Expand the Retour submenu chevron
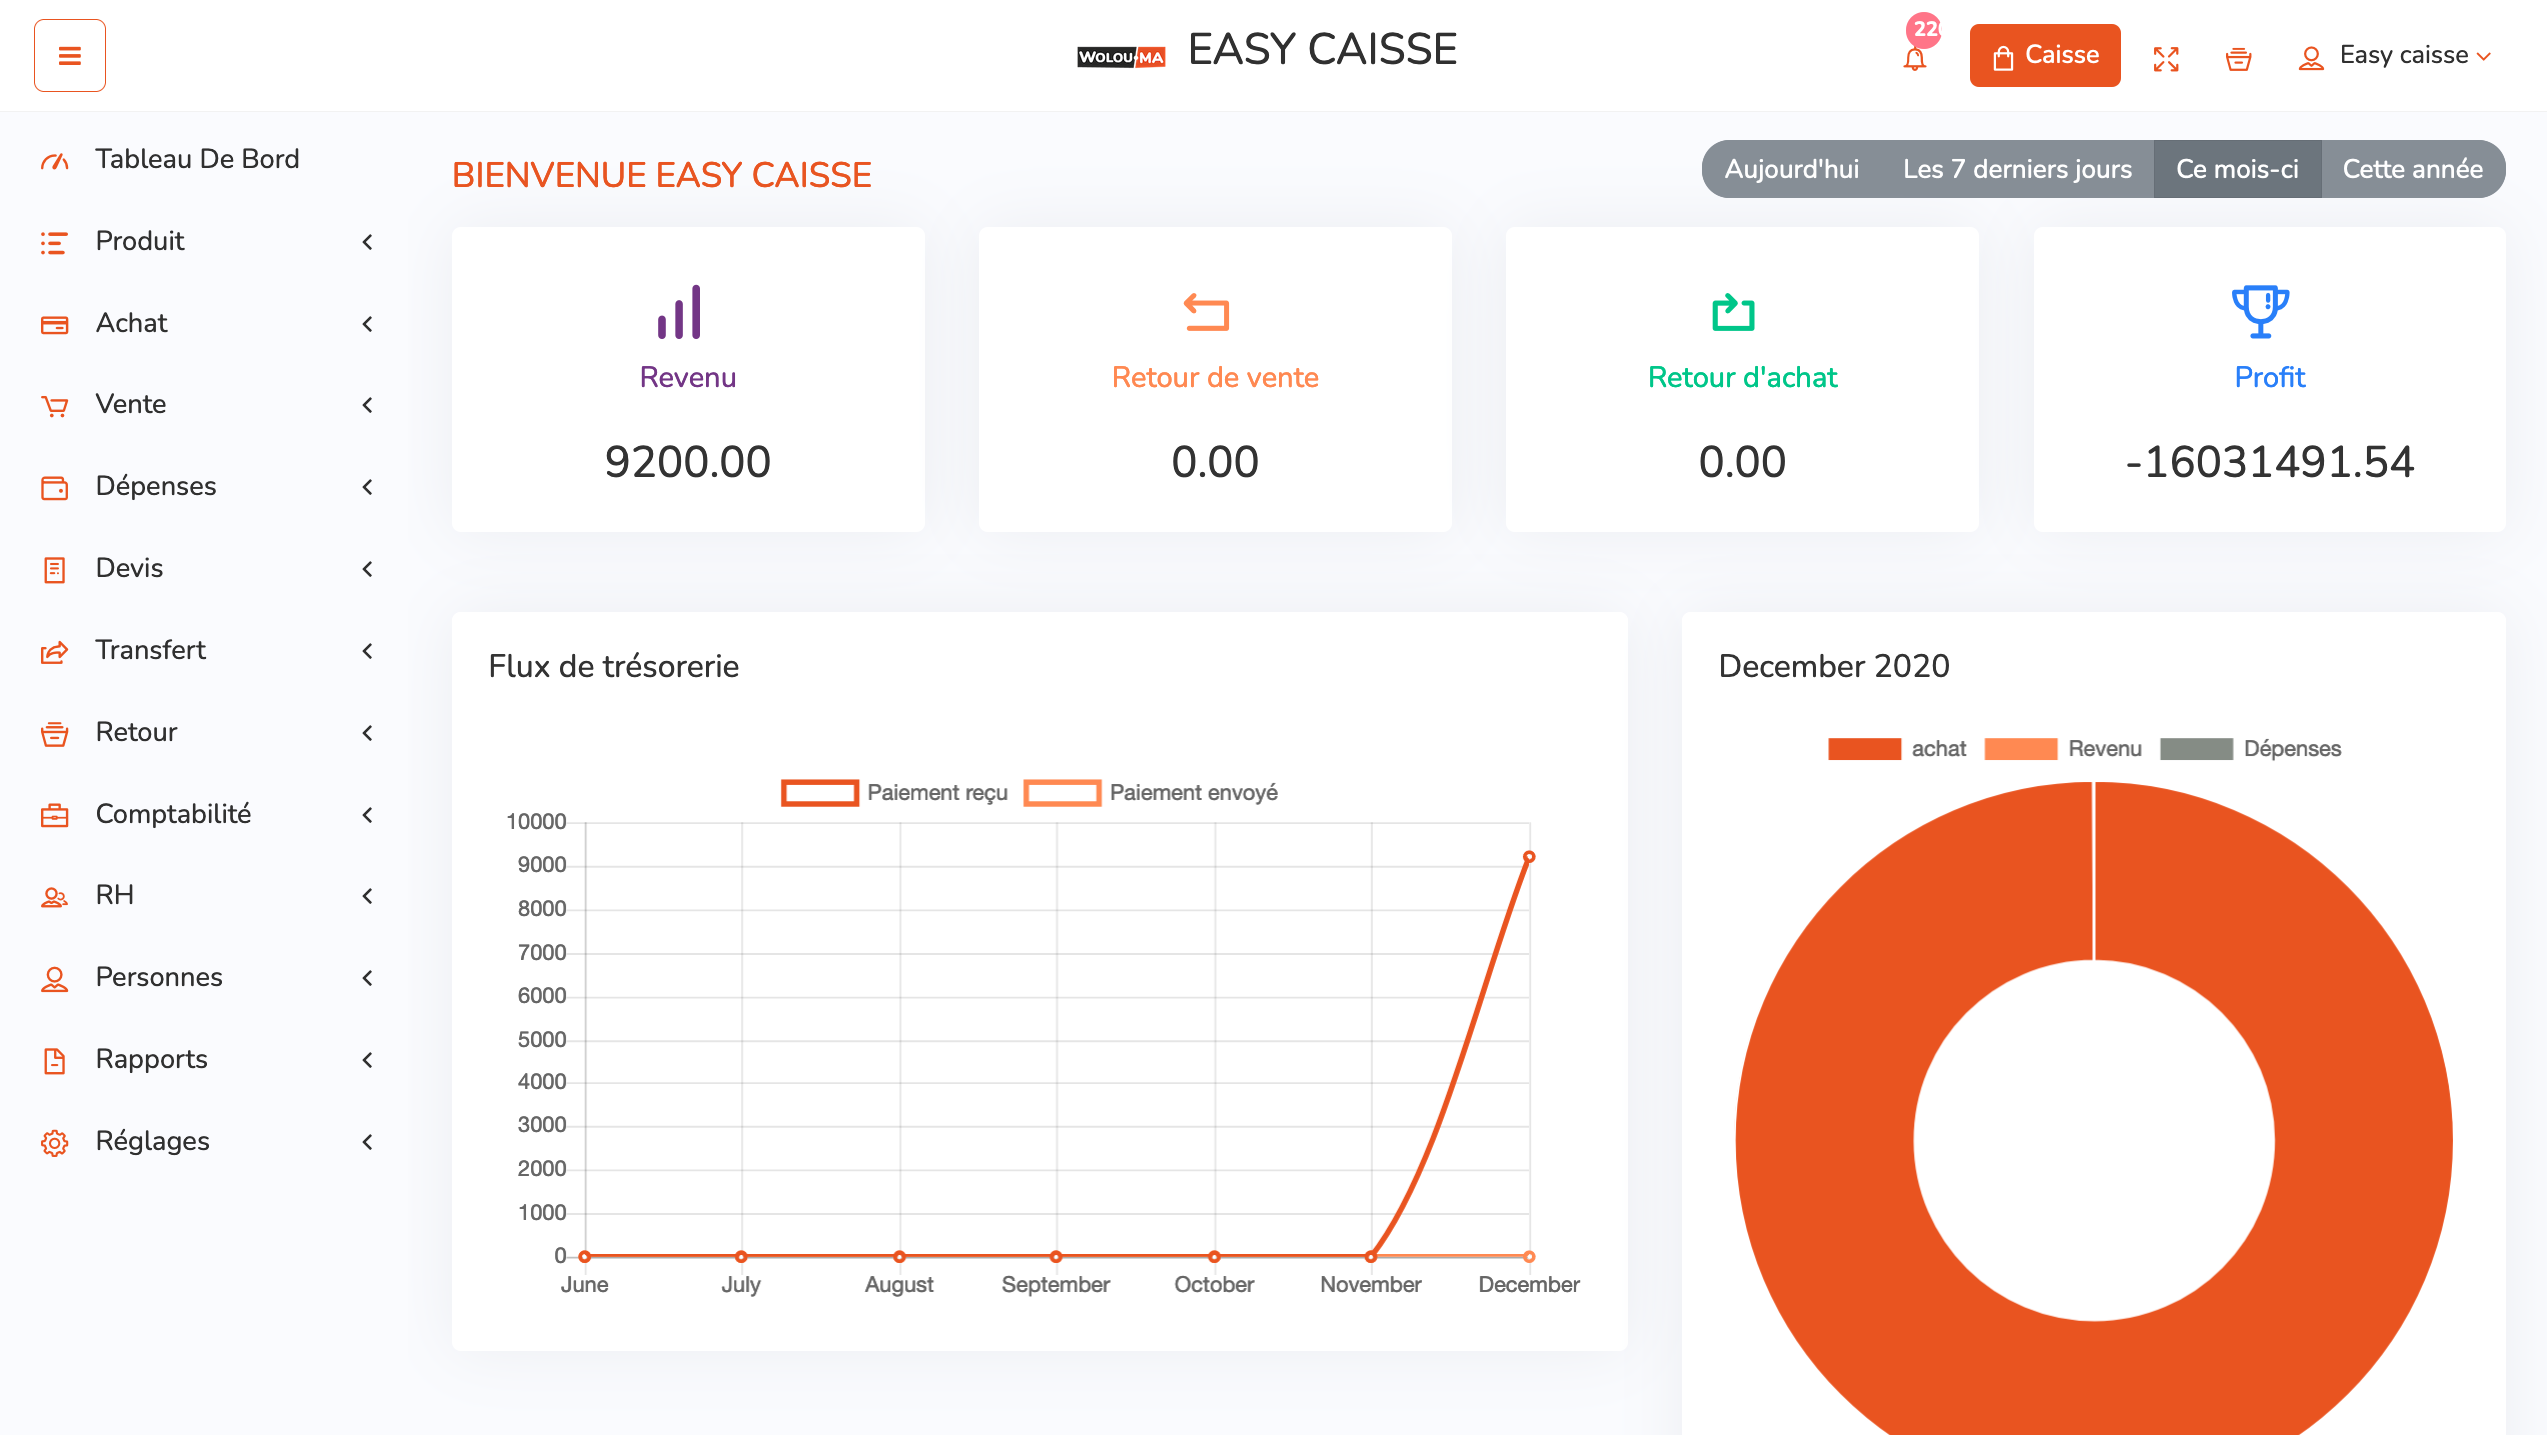The width and height of the screenshot is (2547, 1435). point(368,733)
